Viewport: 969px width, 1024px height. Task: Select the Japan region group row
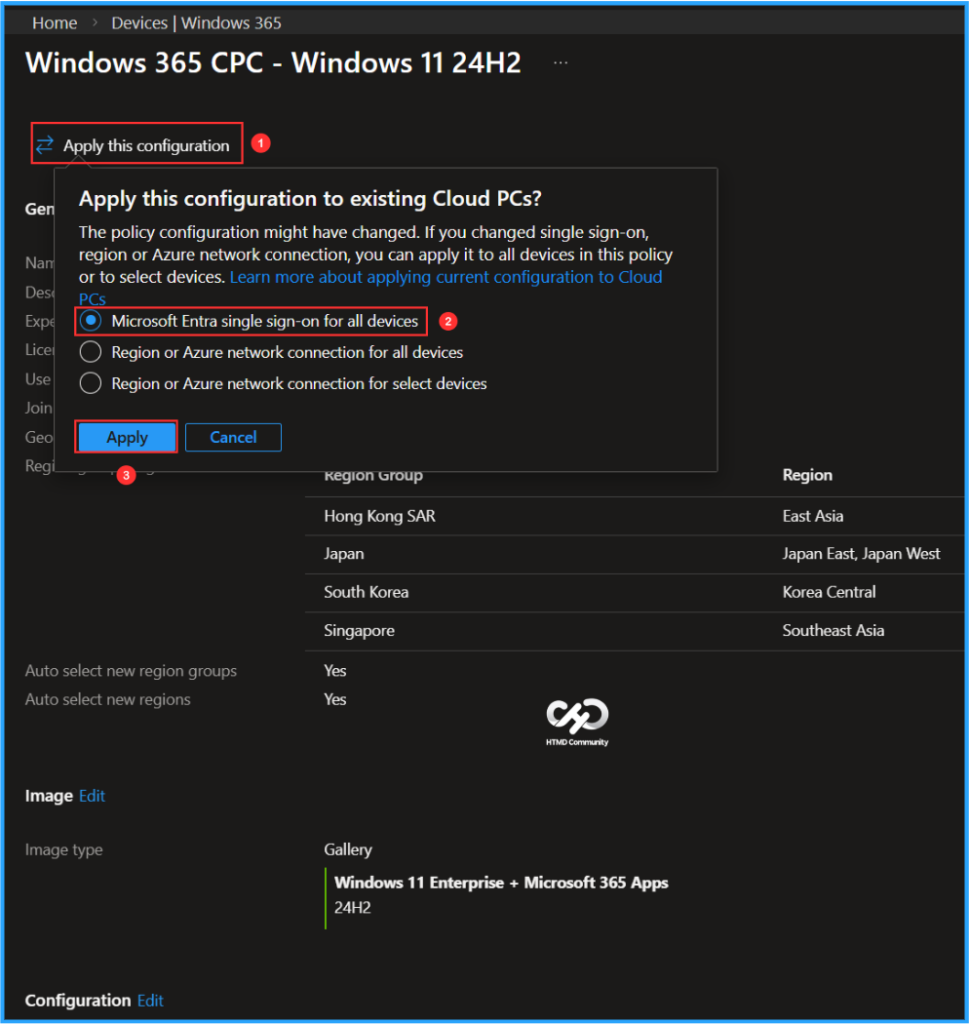[x=345, y=553]
